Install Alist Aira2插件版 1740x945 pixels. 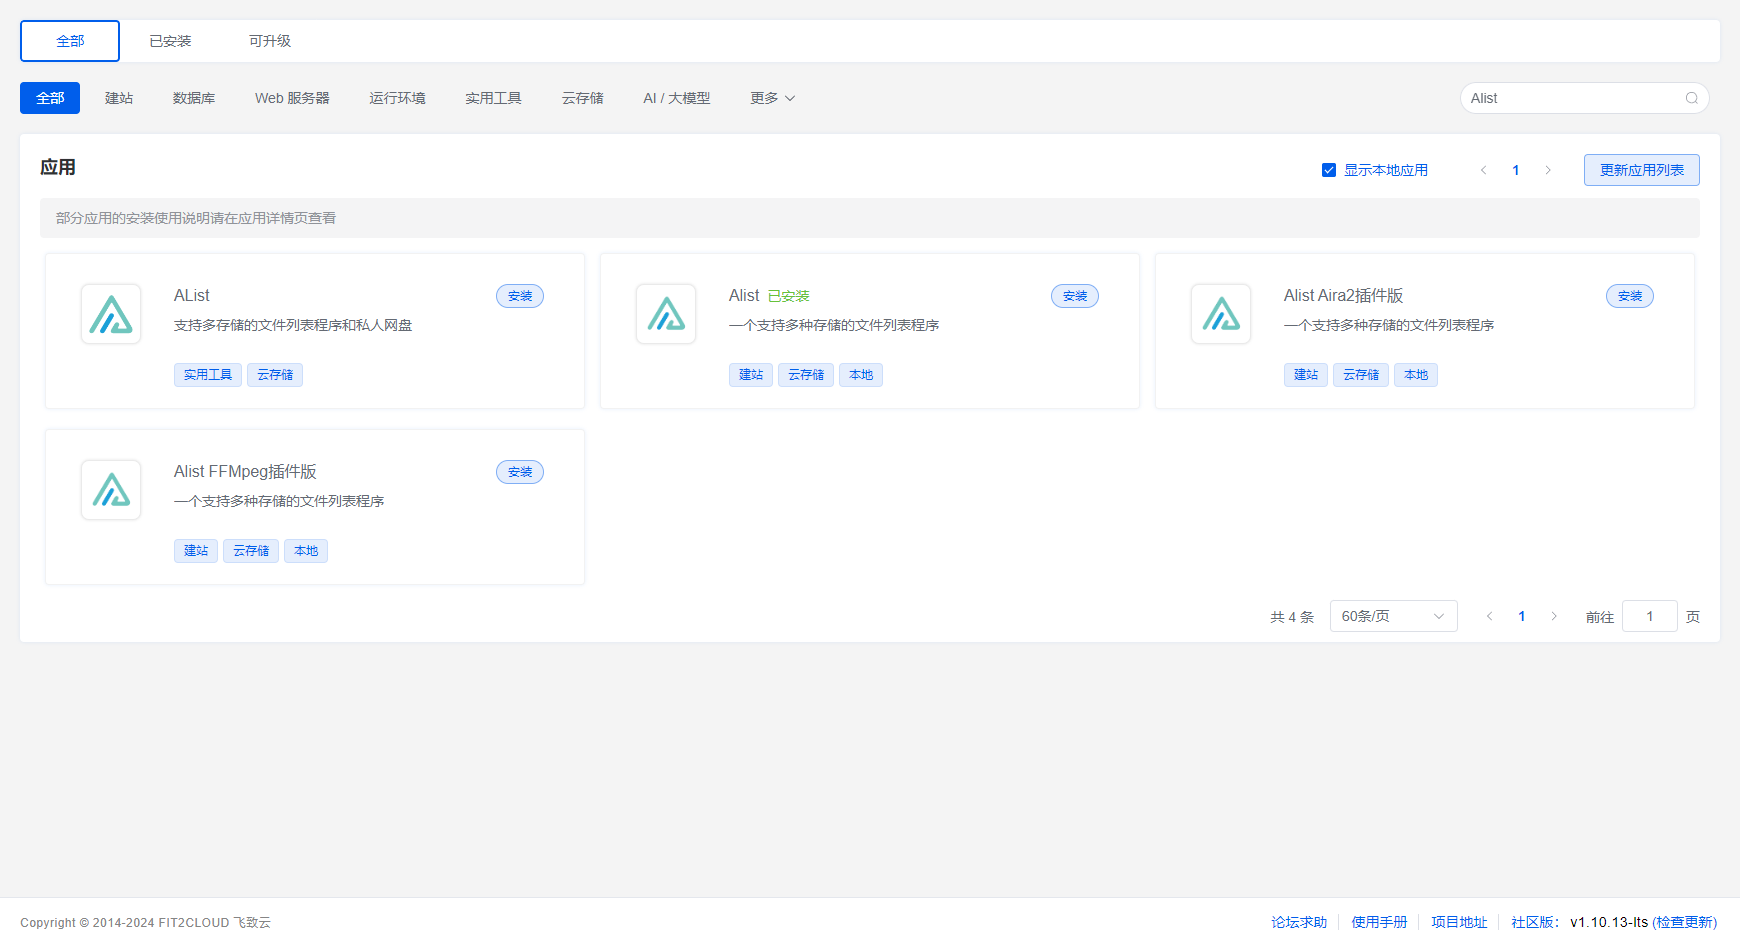pos(1630,296)
